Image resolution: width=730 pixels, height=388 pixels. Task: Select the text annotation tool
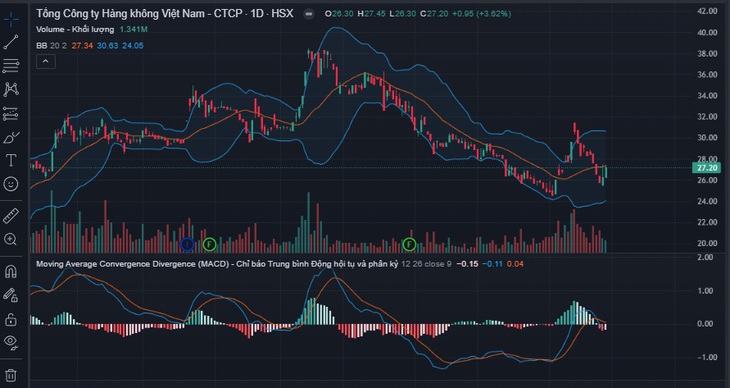[x=11, y=161]
